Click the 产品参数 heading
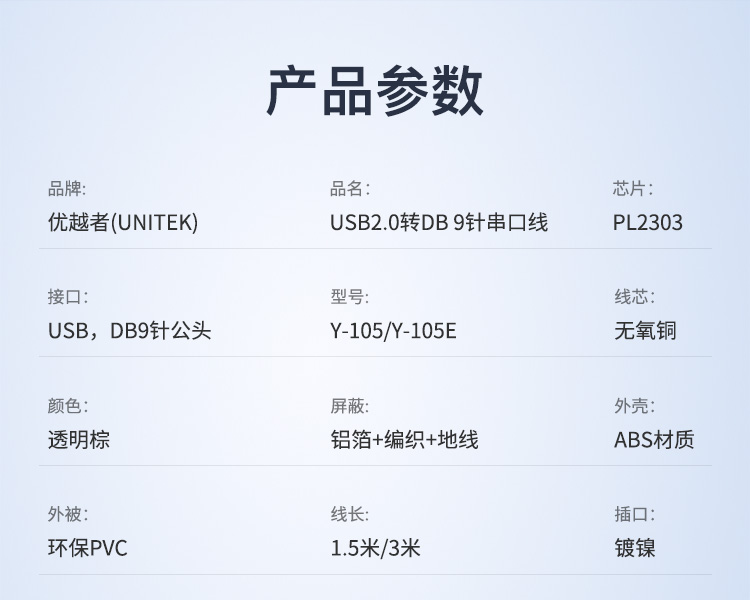This screenshot has width=750, height=600. point(375,93)
